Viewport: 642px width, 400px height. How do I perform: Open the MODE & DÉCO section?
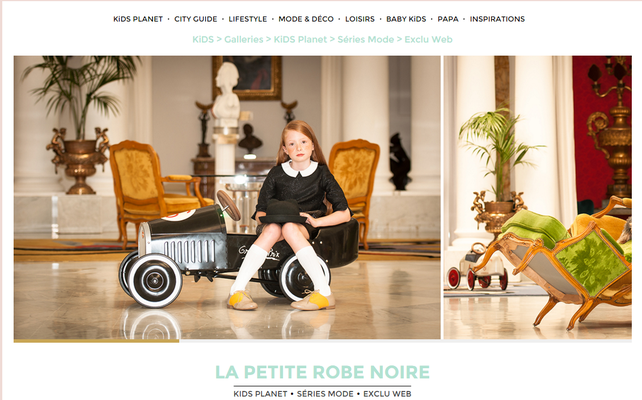click(x=306, y=19)
